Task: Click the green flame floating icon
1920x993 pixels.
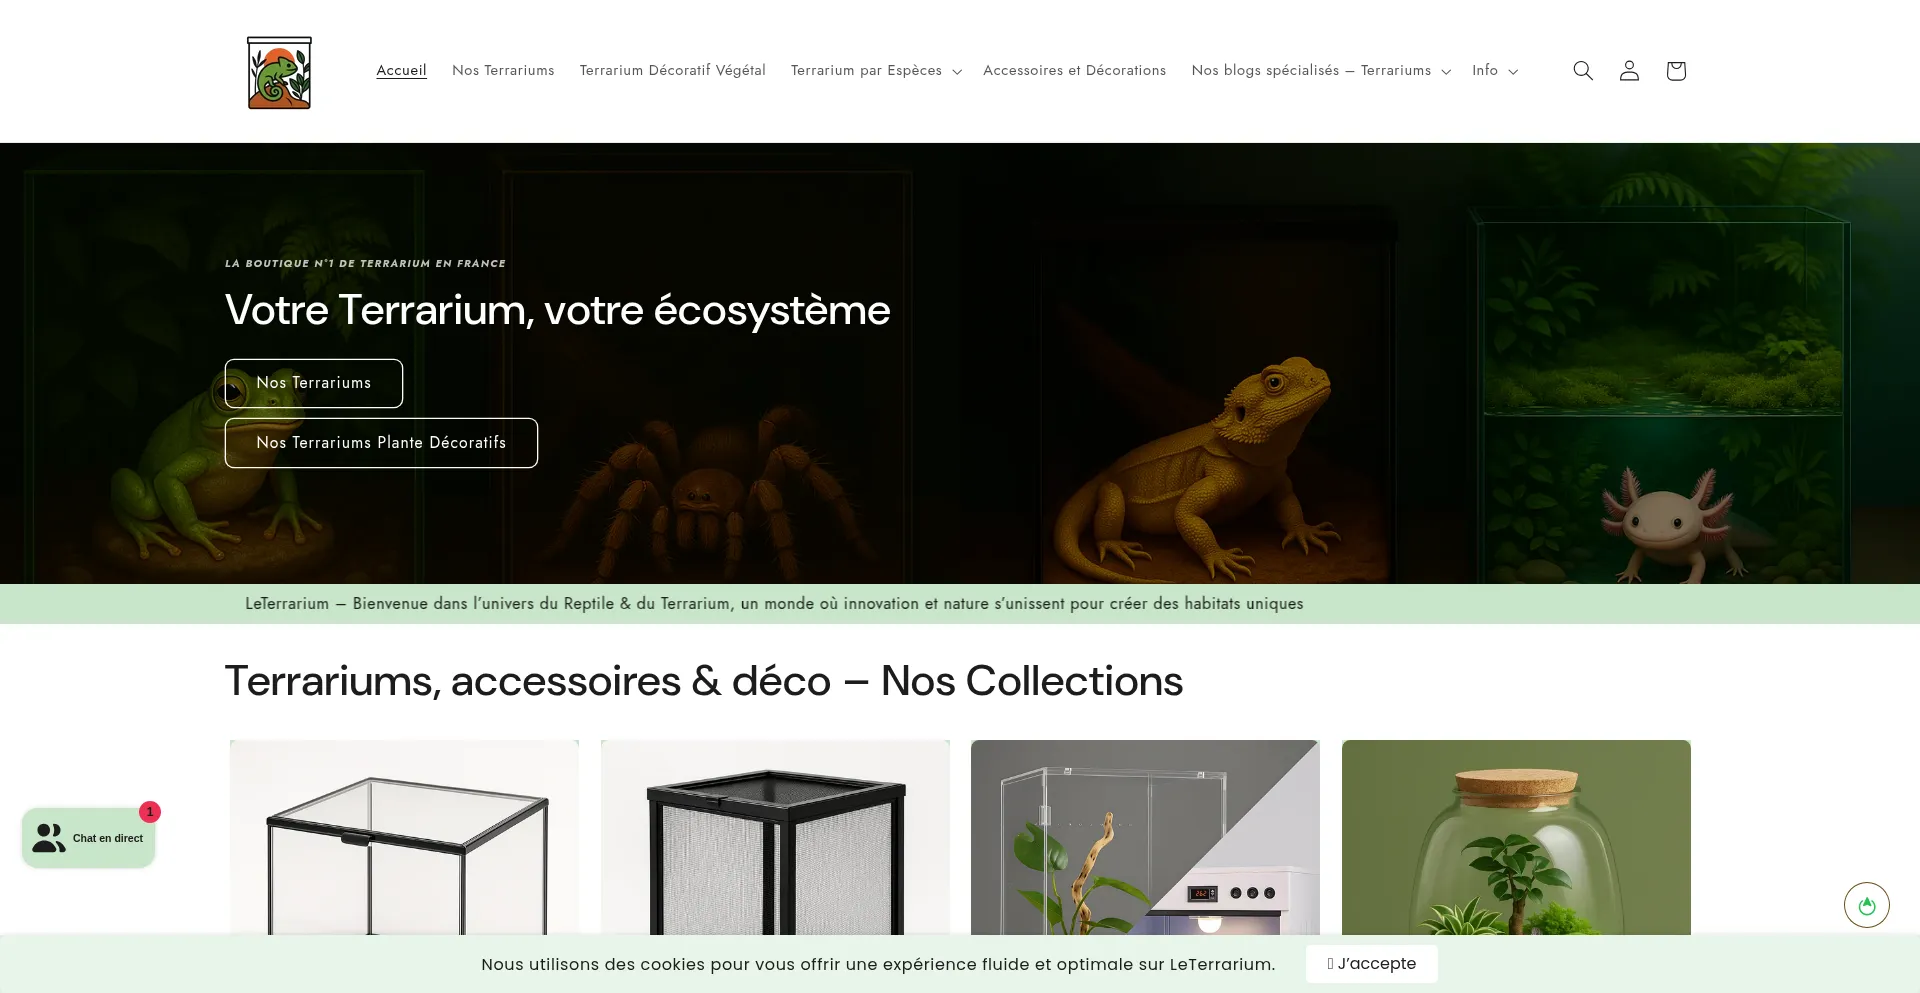Action: coord(1866,905)
